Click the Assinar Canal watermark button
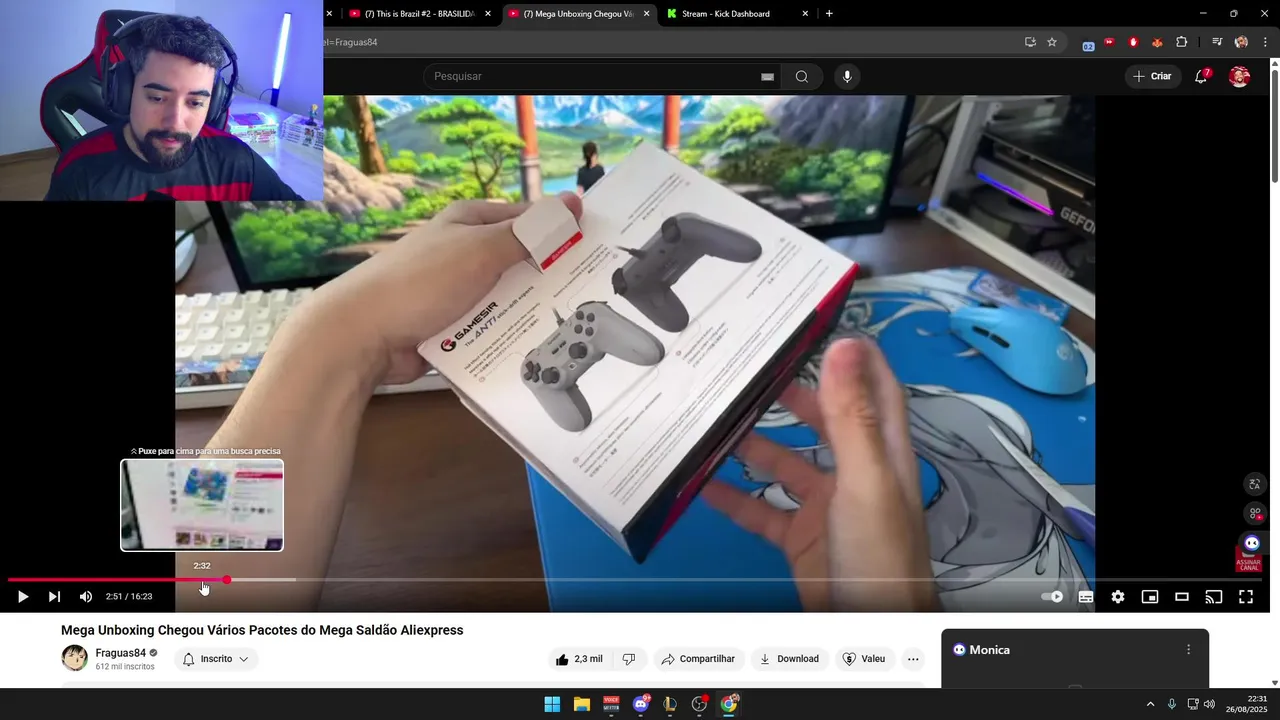Image resolution: width=1280 pixels, height=720 pixels. (x=1248, y=562)
